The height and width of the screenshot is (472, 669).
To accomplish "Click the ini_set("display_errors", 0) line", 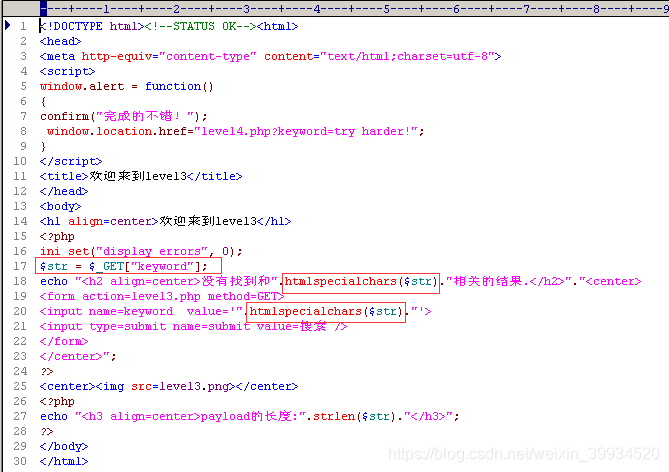I will [x=141, y=251].
